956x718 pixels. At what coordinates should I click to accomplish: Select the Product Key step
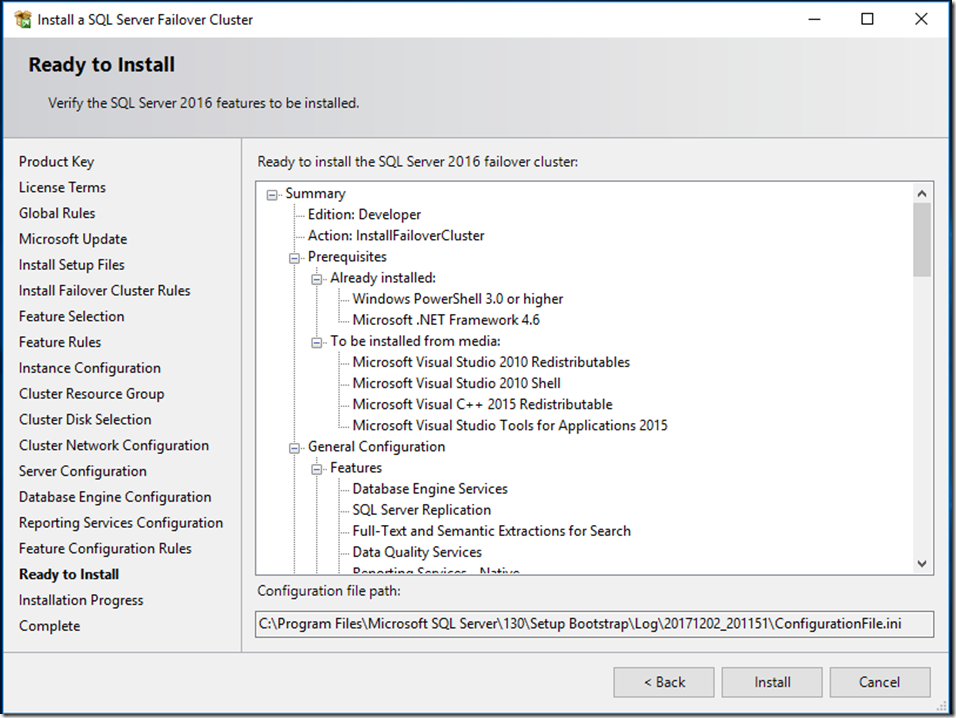click(56, 162)
